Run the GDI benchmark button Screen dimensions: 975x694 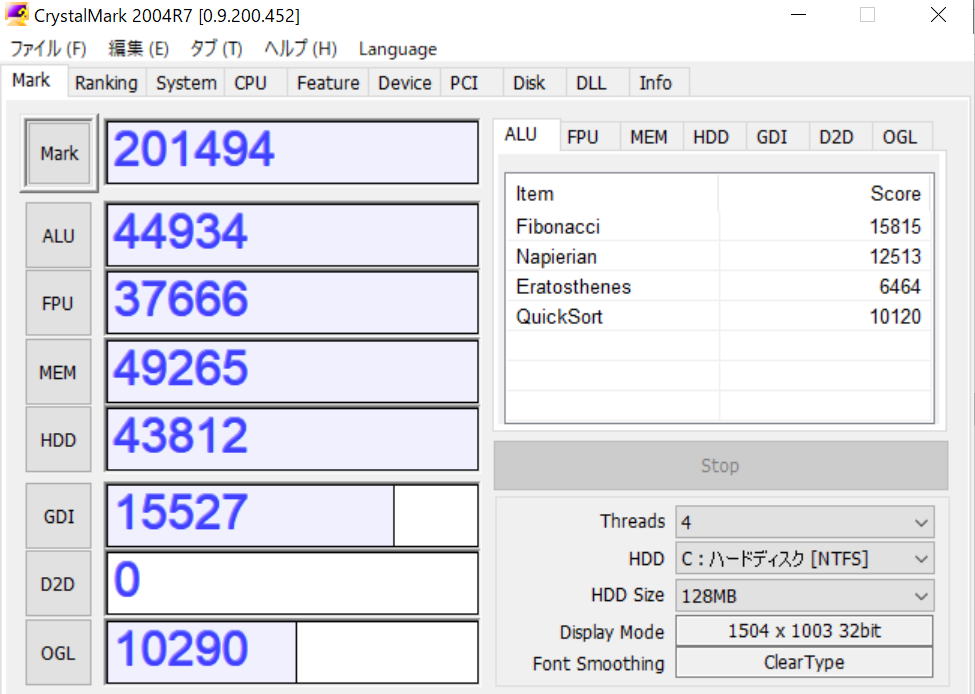(x=58, y=516)
